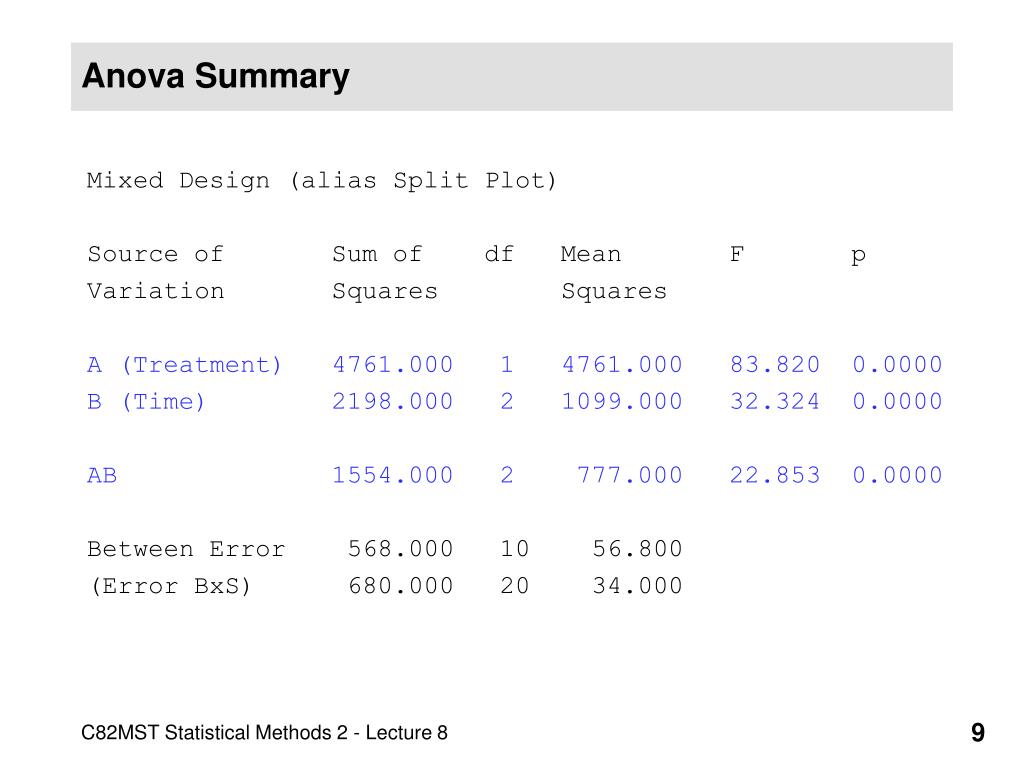The height and width of the screenshot is (768, 1024).
Task: Select sum of squares '568.000'
Action: (400, 549)
